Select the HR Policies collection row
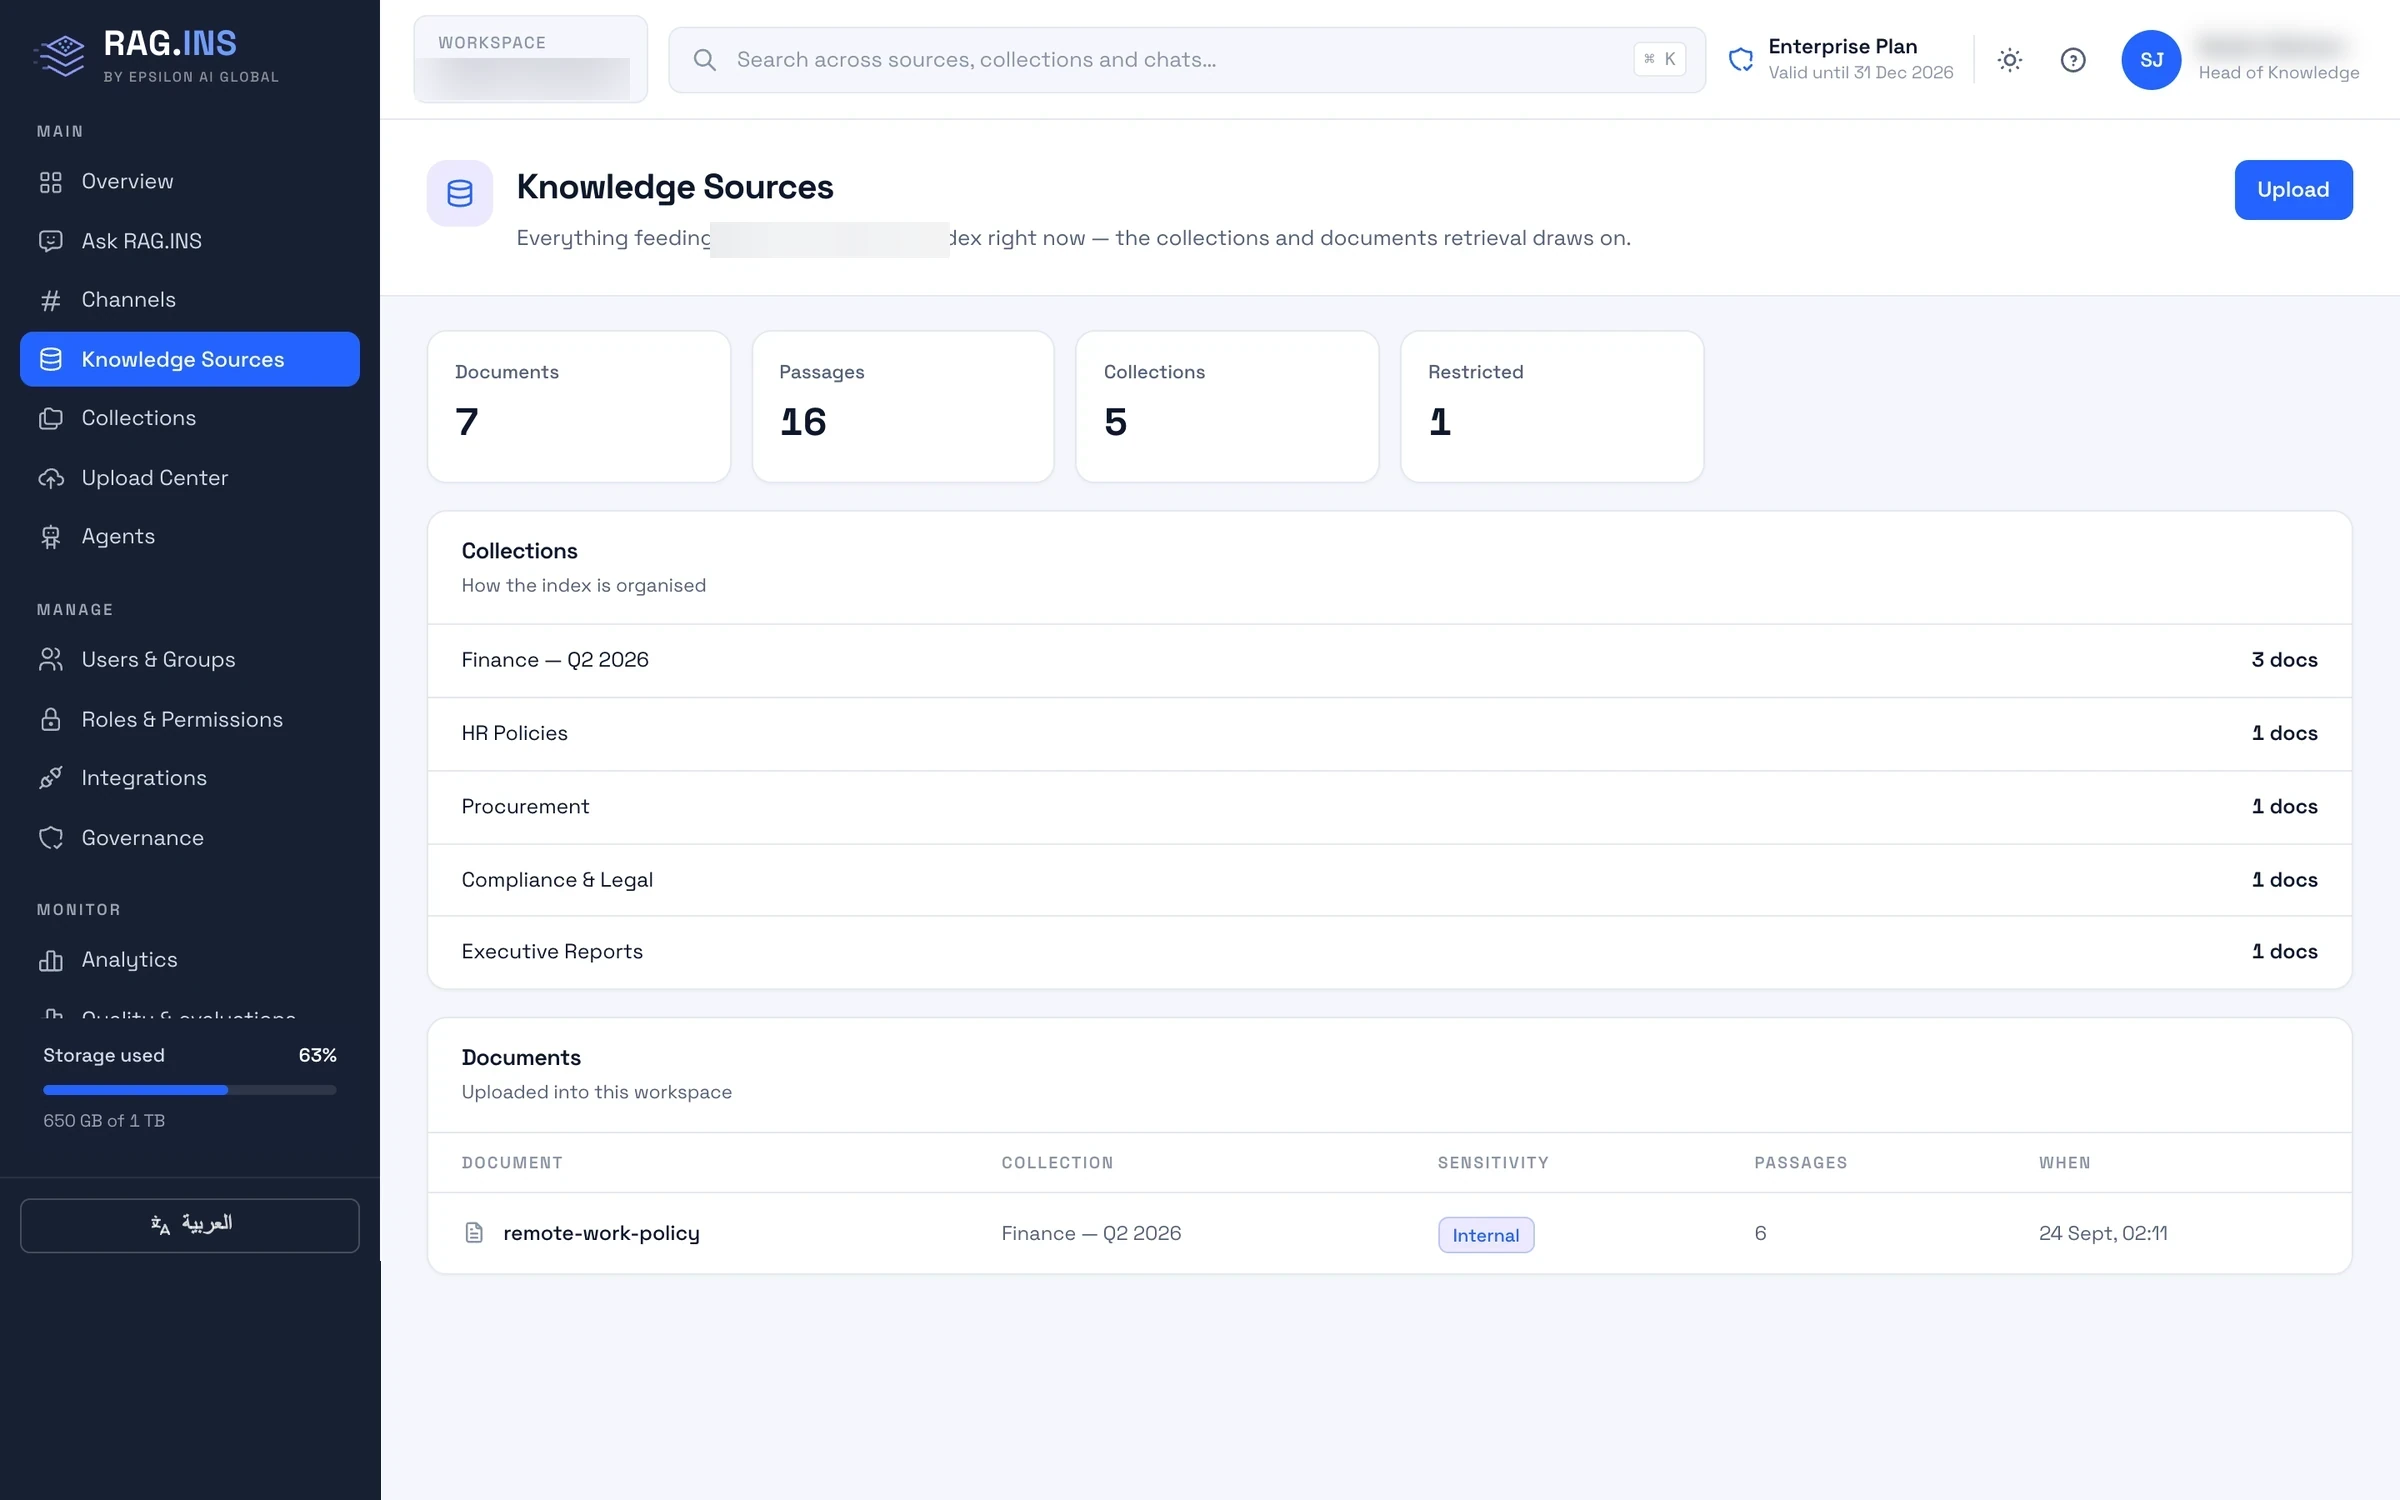Viewport: 2400px width, 1500px height. 1390,734
